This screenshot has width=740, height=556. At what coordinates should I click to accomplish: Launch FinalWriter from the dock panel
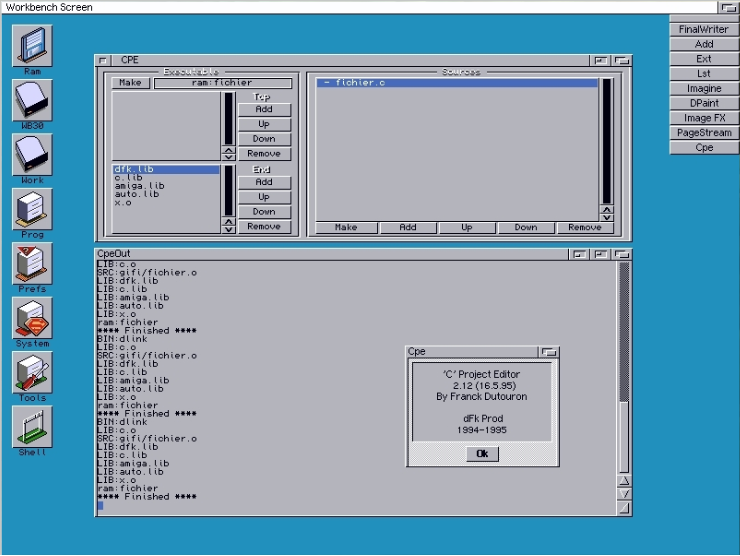[704, 29]
